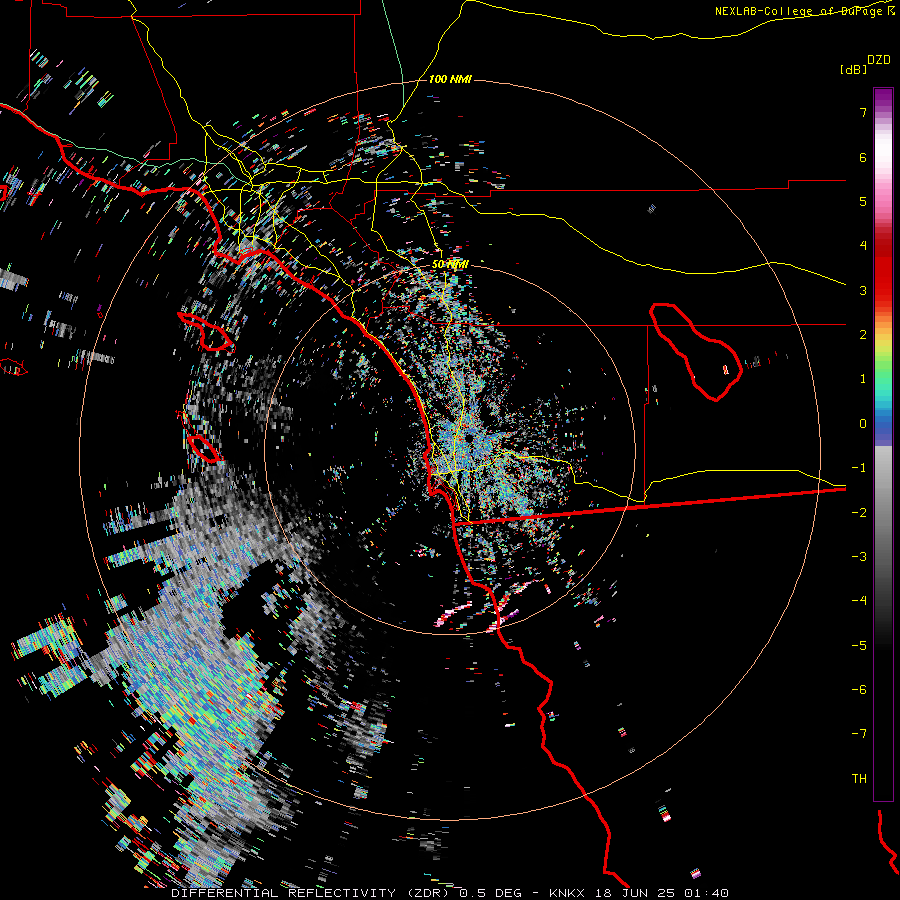Click the [dB] units label
900x900 pixels.
pyautogui.click(x=853, y=69)
